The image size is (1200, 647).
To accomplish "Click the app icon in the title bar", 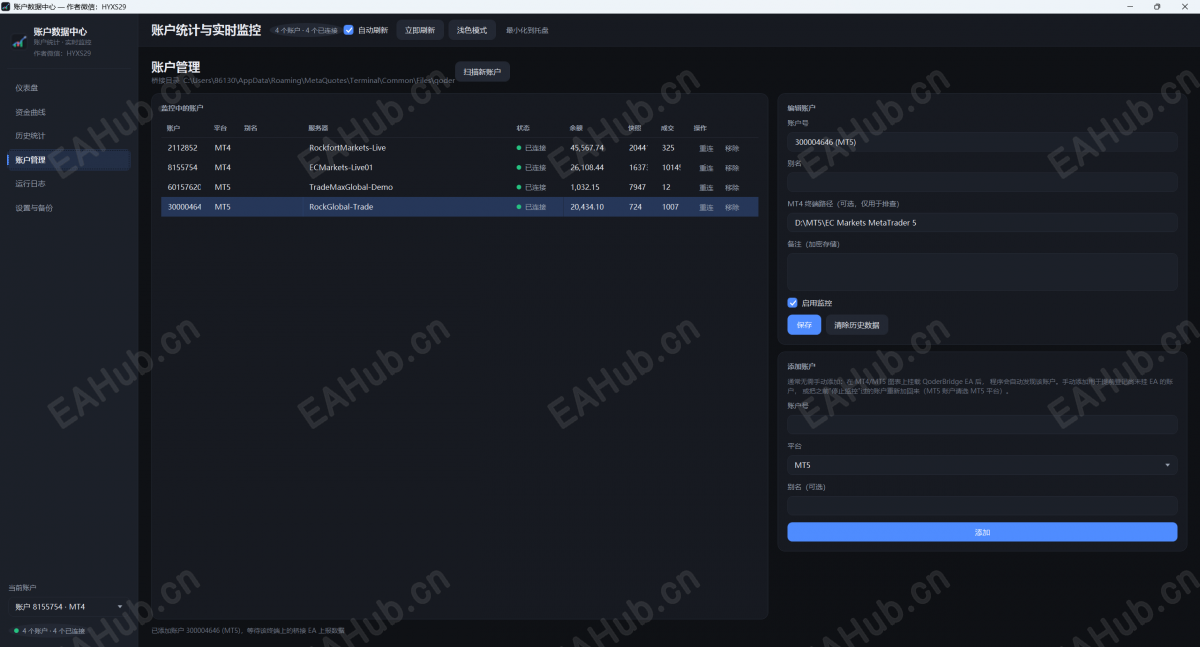I will coord(6,6).
